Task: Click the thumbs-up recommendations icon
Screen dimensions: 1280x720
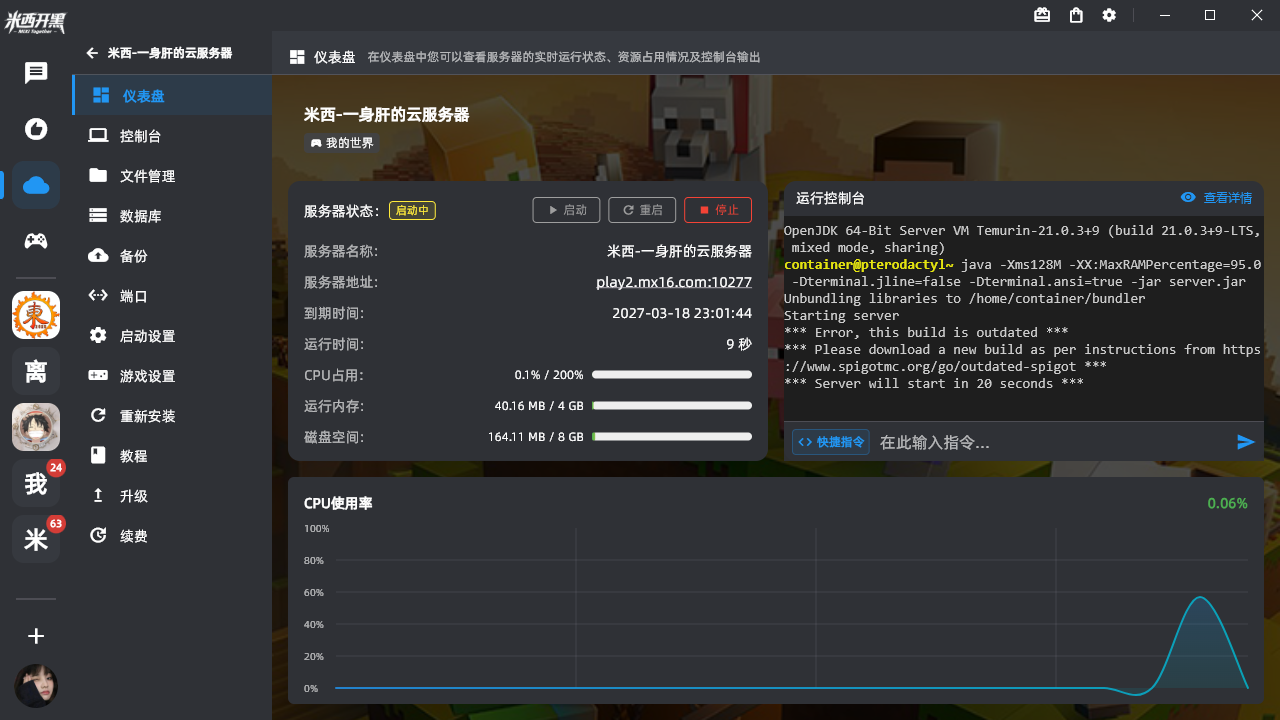Action: [x=36, y=129]
